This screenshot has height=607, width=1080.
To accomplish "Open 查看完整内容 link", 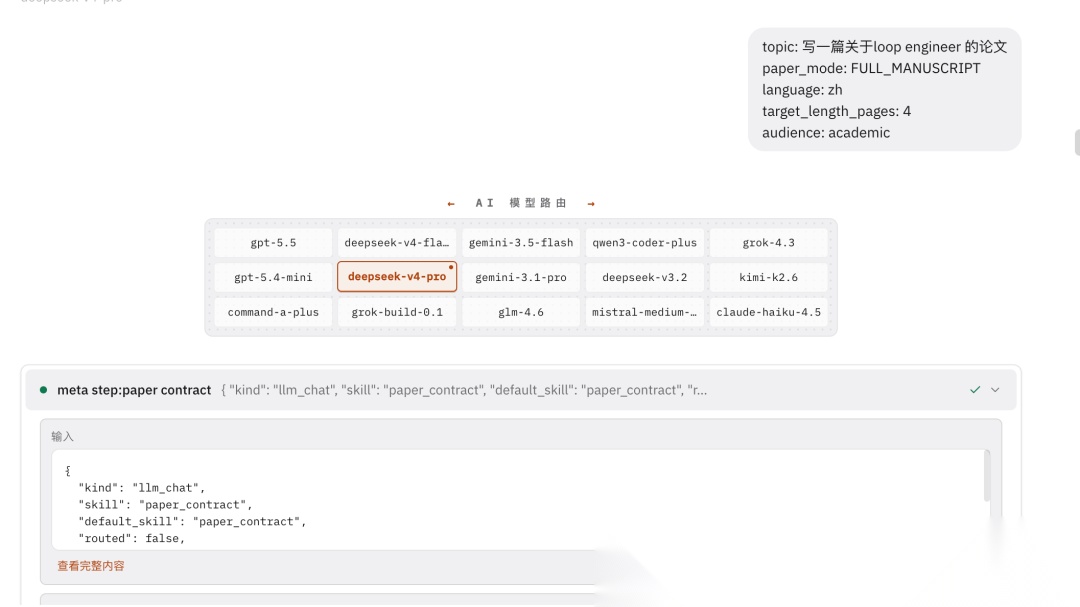I will click(91, 566).
